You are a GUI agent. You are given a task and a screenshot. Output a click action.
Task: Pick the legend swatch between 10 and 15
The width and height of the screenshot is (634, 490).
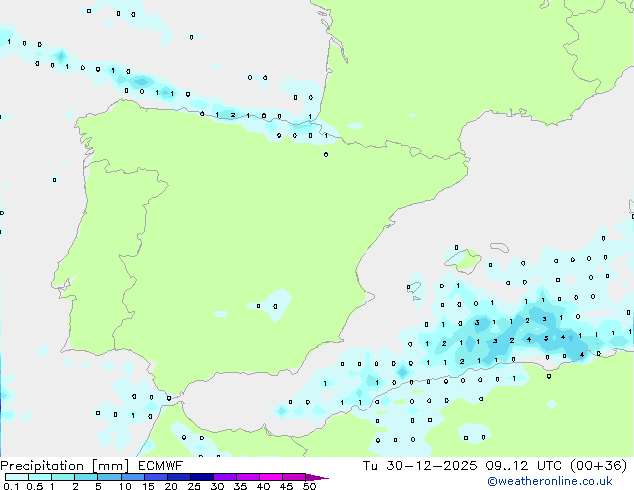[132, 477]
